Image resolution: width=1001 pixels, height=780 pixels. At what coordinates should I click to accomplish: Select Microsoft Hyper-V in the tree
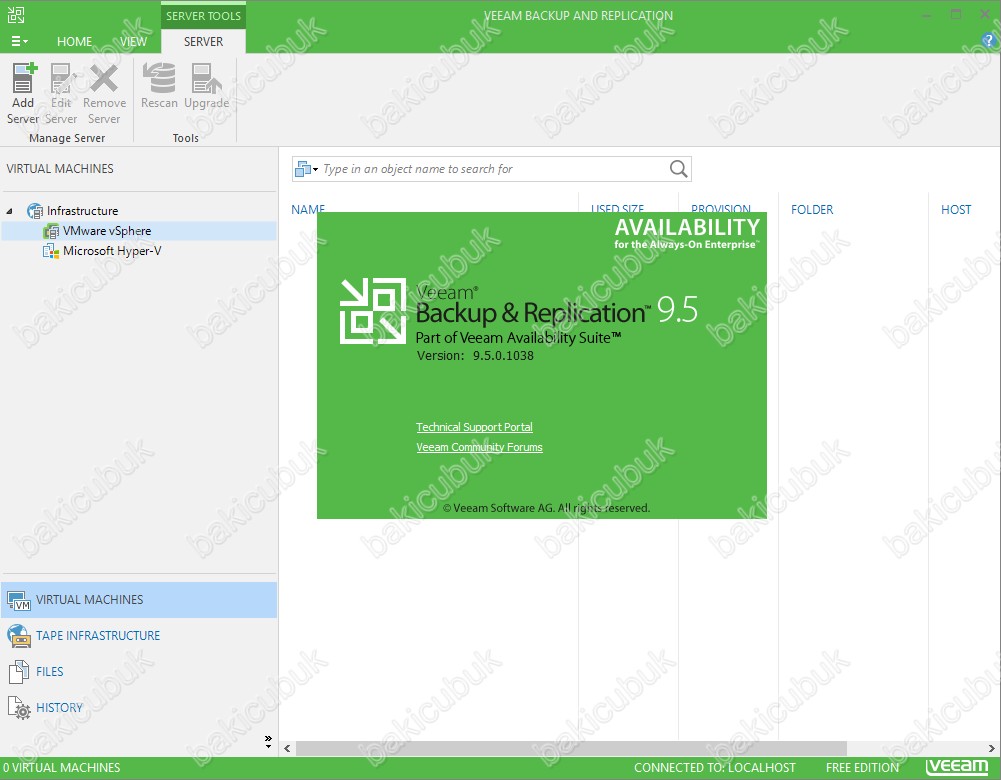(x=112, y=251)
